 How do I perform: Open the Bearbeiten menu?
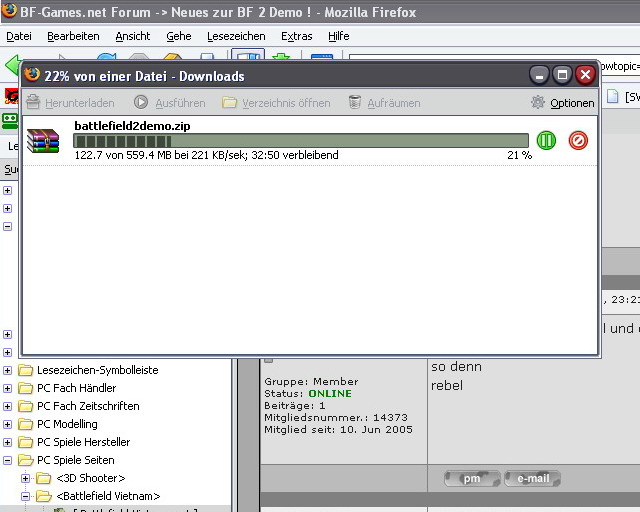click(x=73, y=36)
